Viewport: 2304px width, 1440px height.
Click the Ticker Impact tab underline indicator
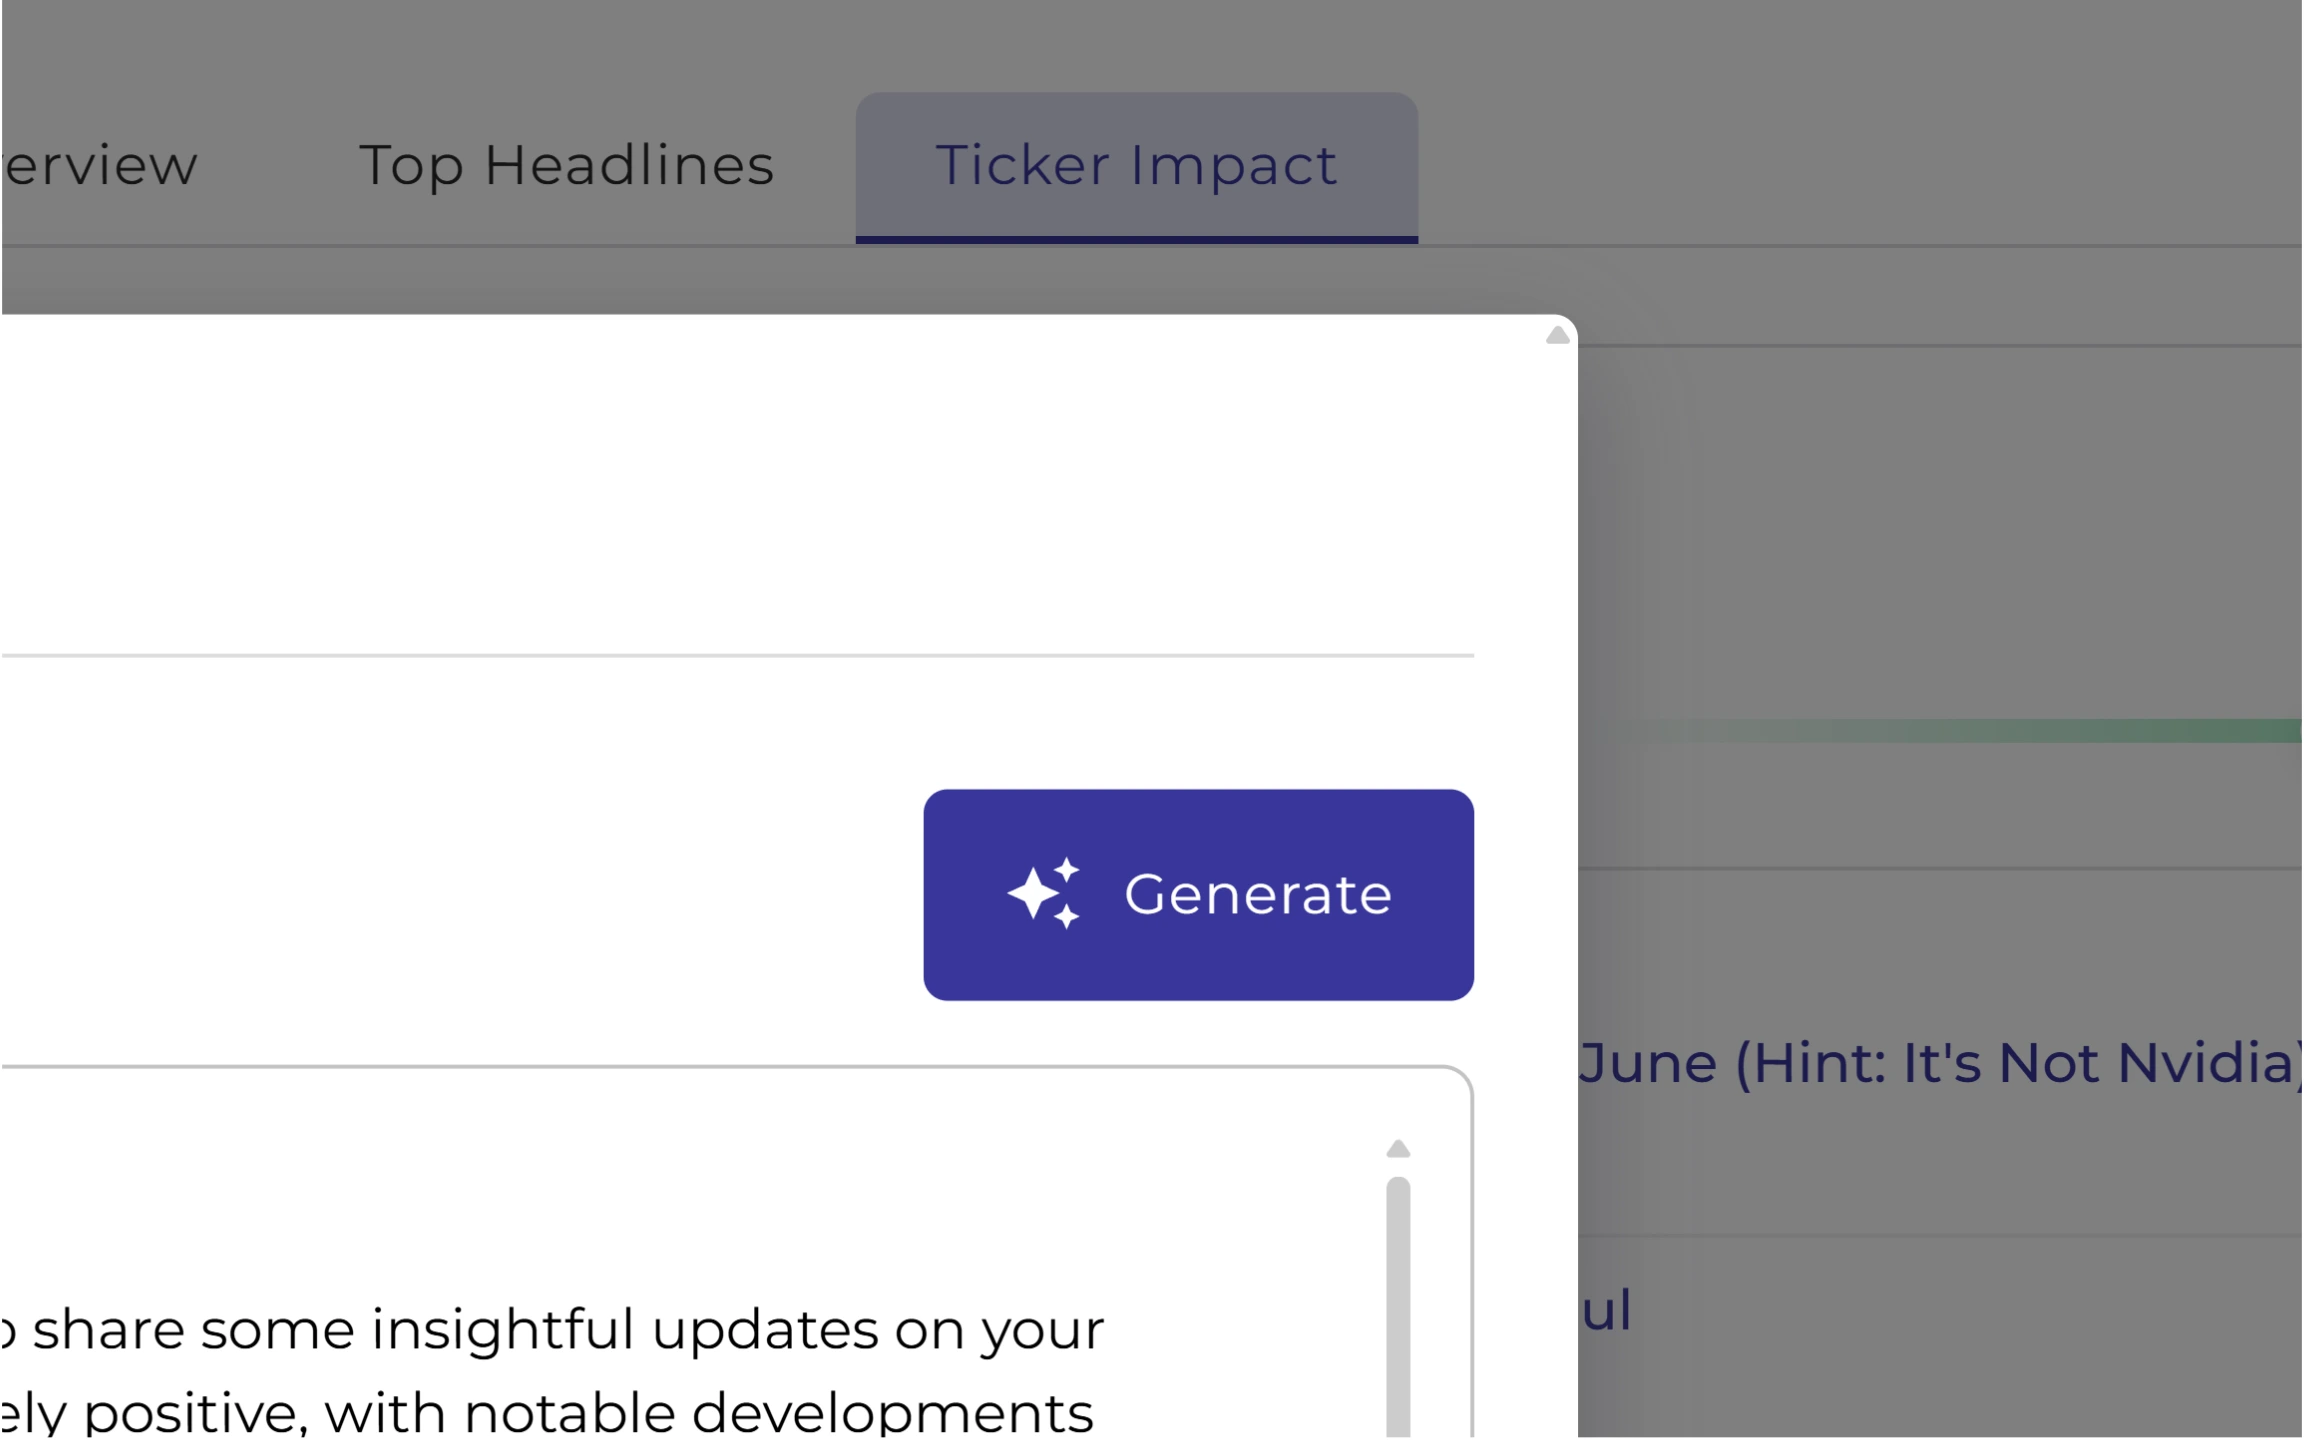1135,238
